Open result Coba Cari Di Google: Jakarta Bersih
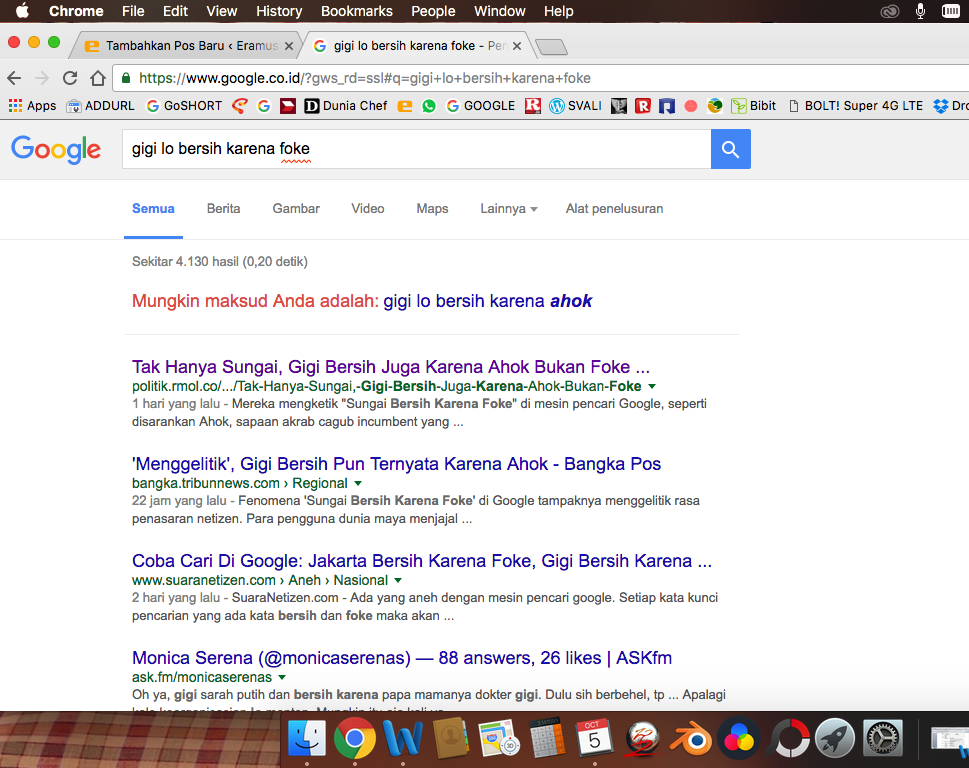This screenshot has width=969, height=768. 421,561
